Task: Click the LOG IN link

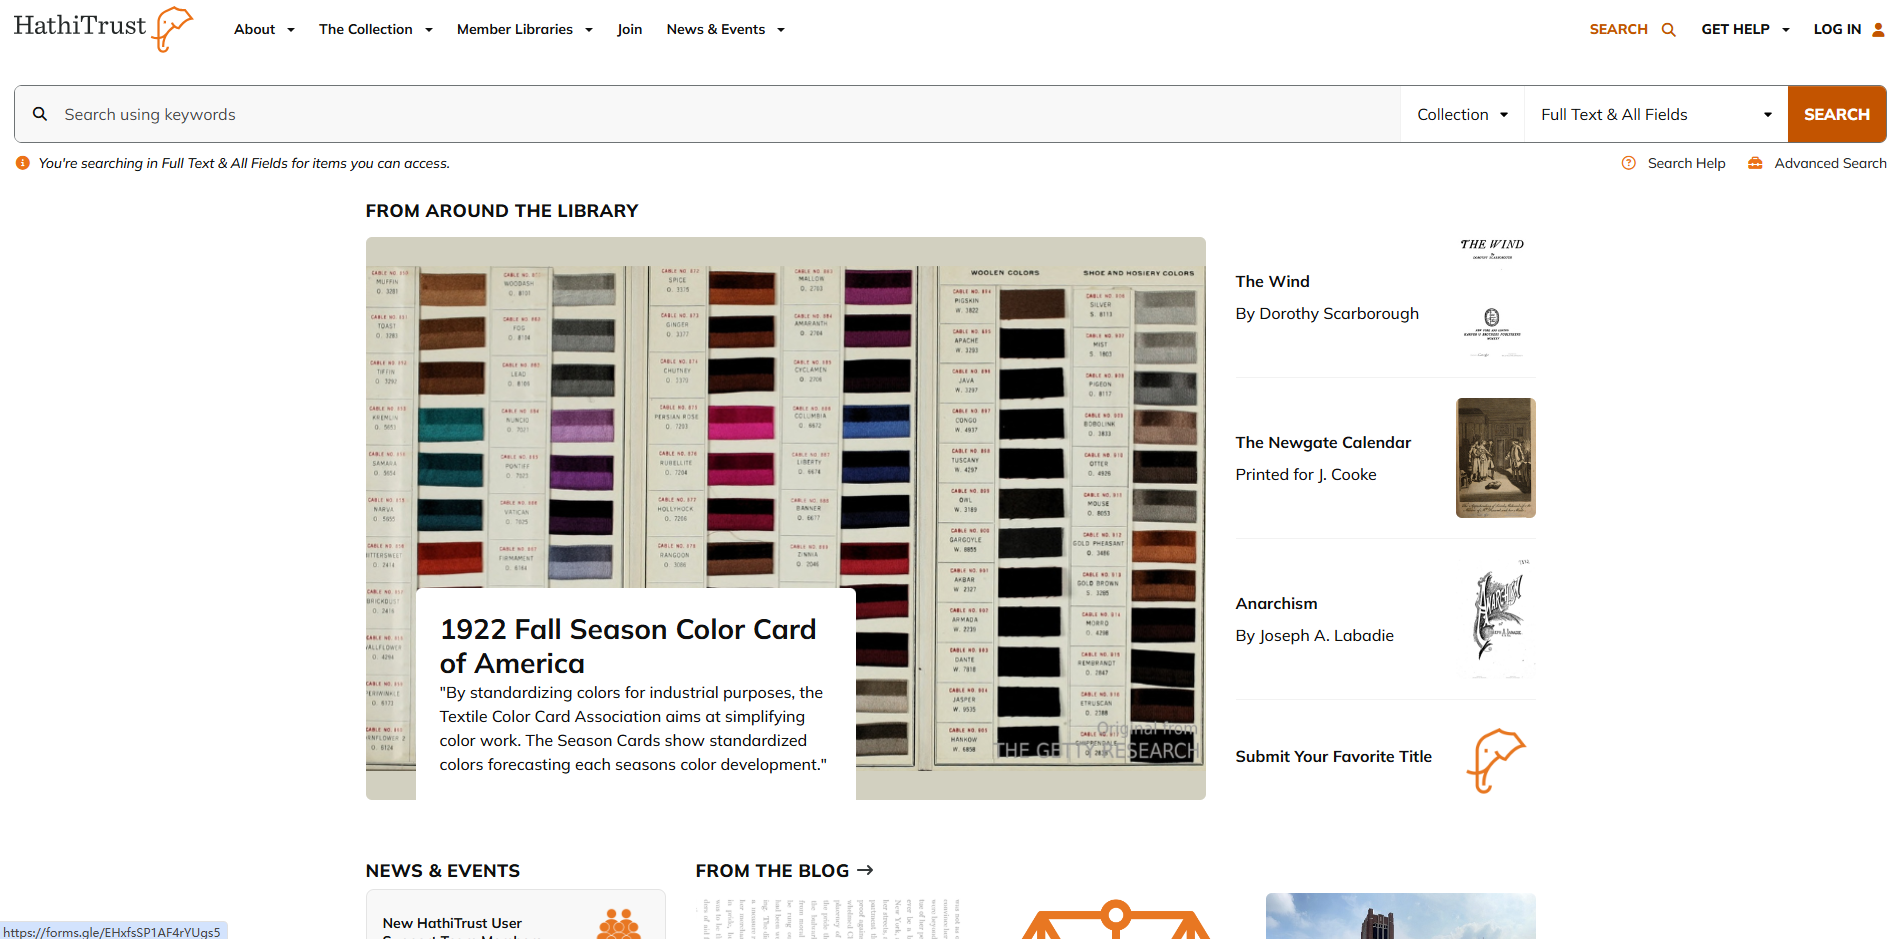Action: click(1849, 29)
